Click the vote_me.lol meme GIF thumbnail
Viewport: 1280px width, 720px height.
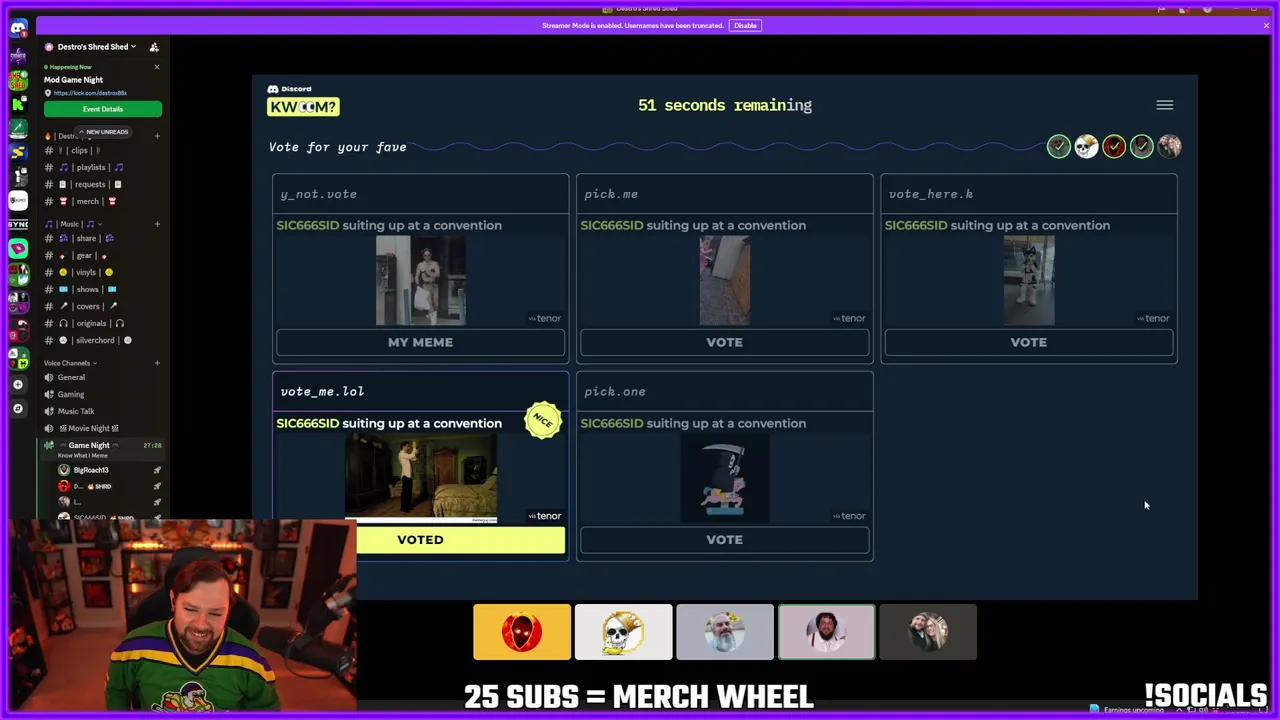click(x=420, y=479)
